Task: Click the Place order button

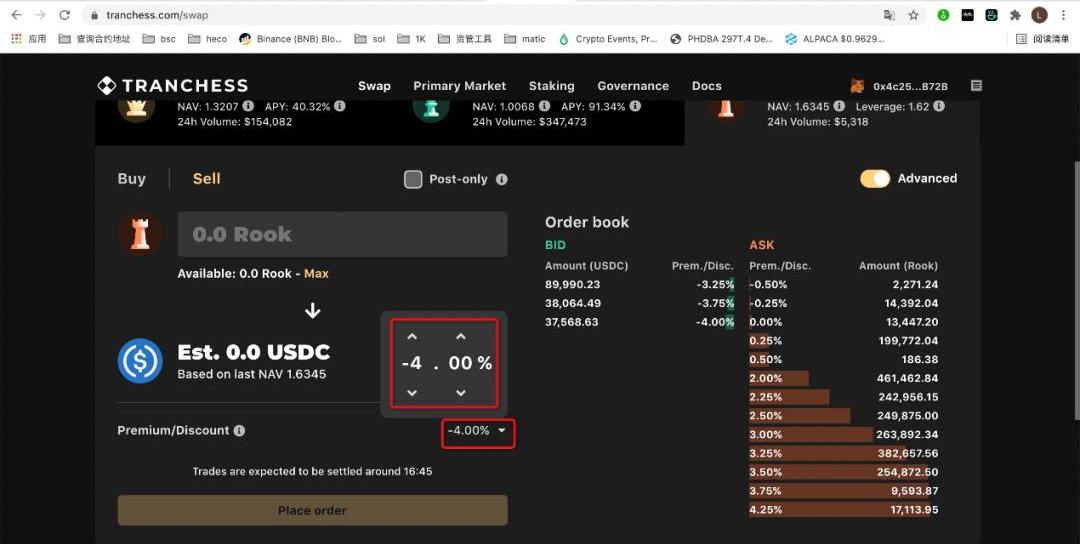Action: click(x=312, y=510)
